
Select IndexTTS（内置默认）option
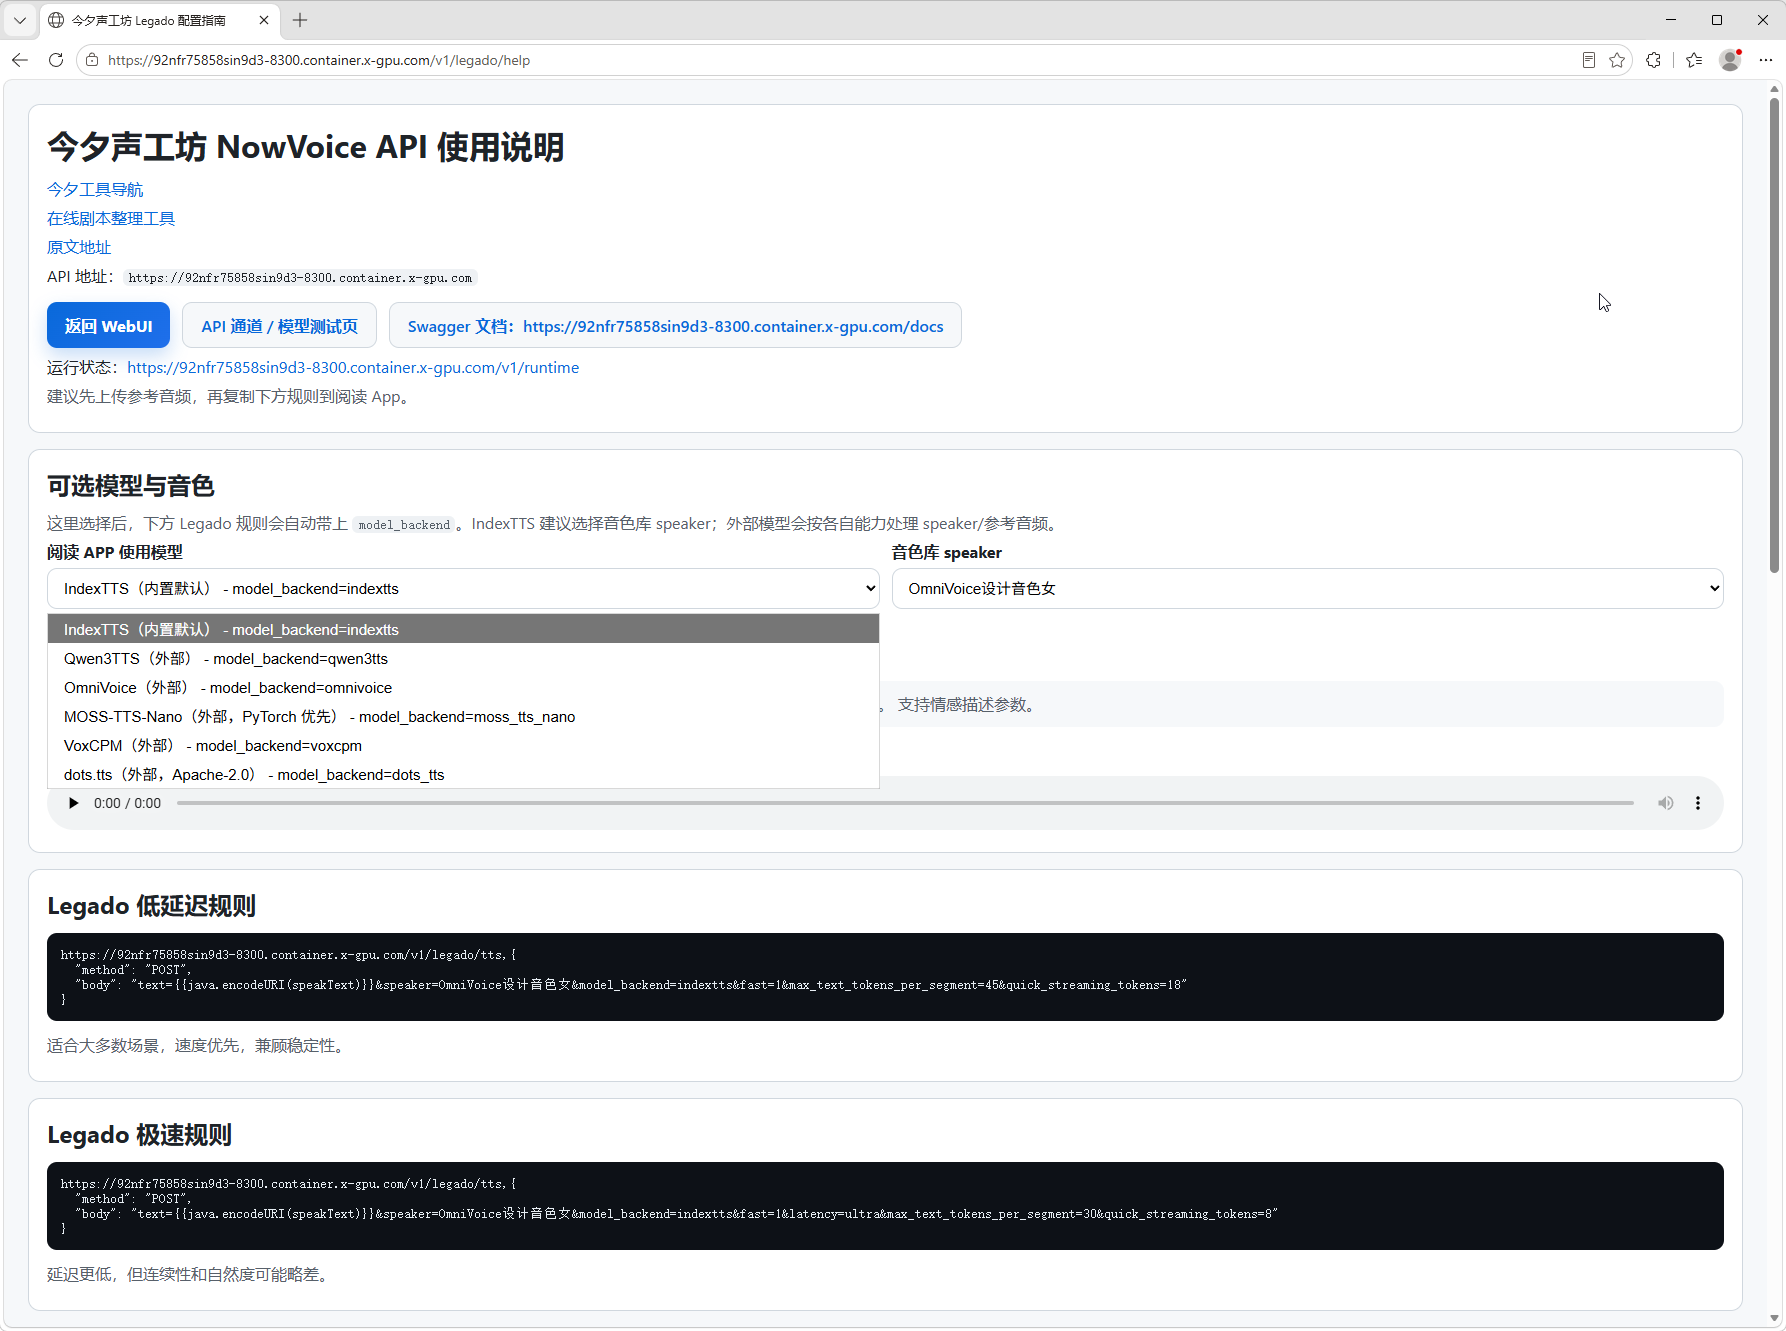pos(463,630)
